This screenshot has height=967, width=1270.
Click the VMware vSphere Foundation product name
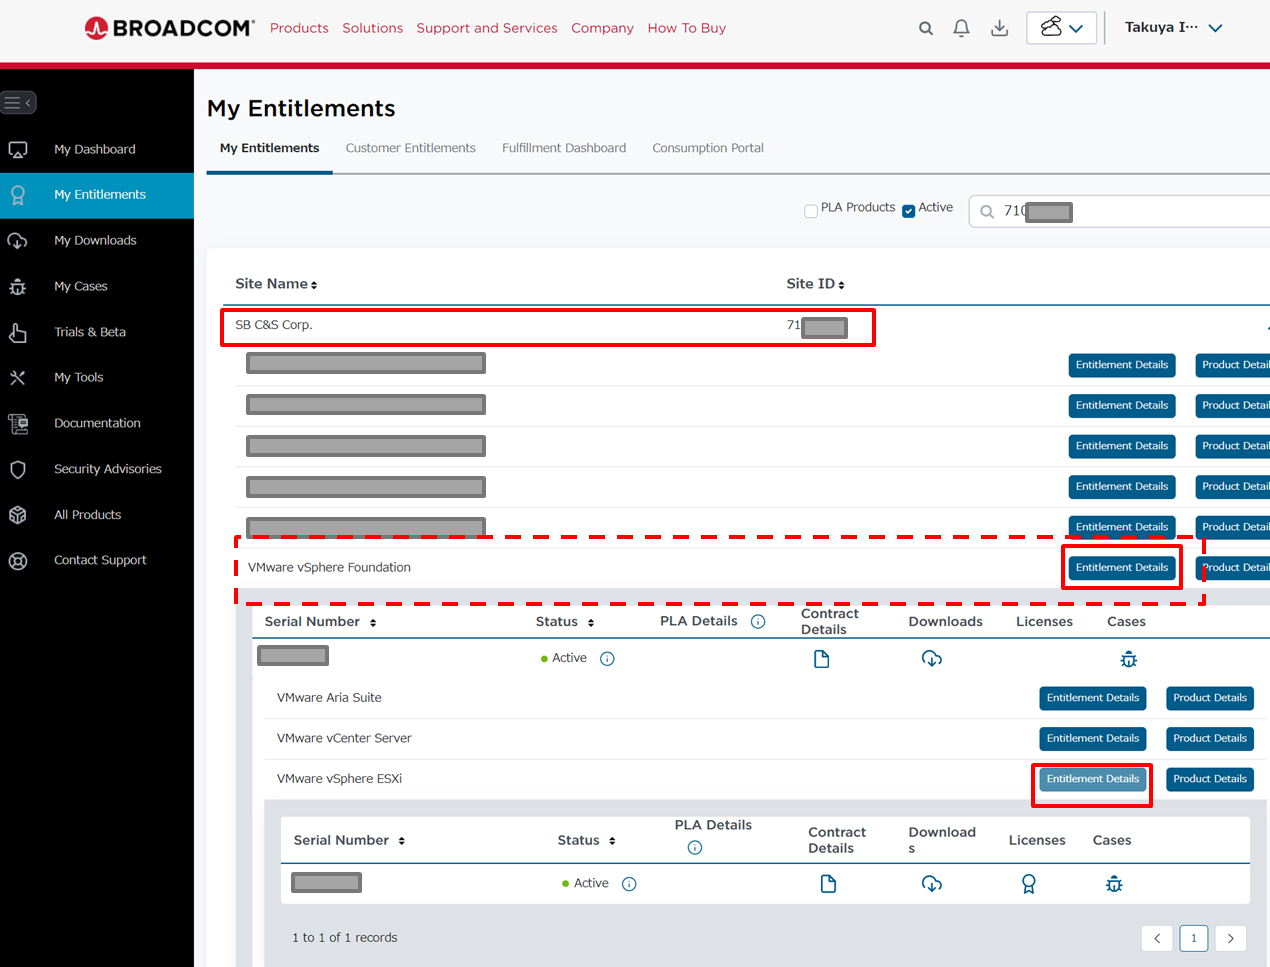[329, 568]
